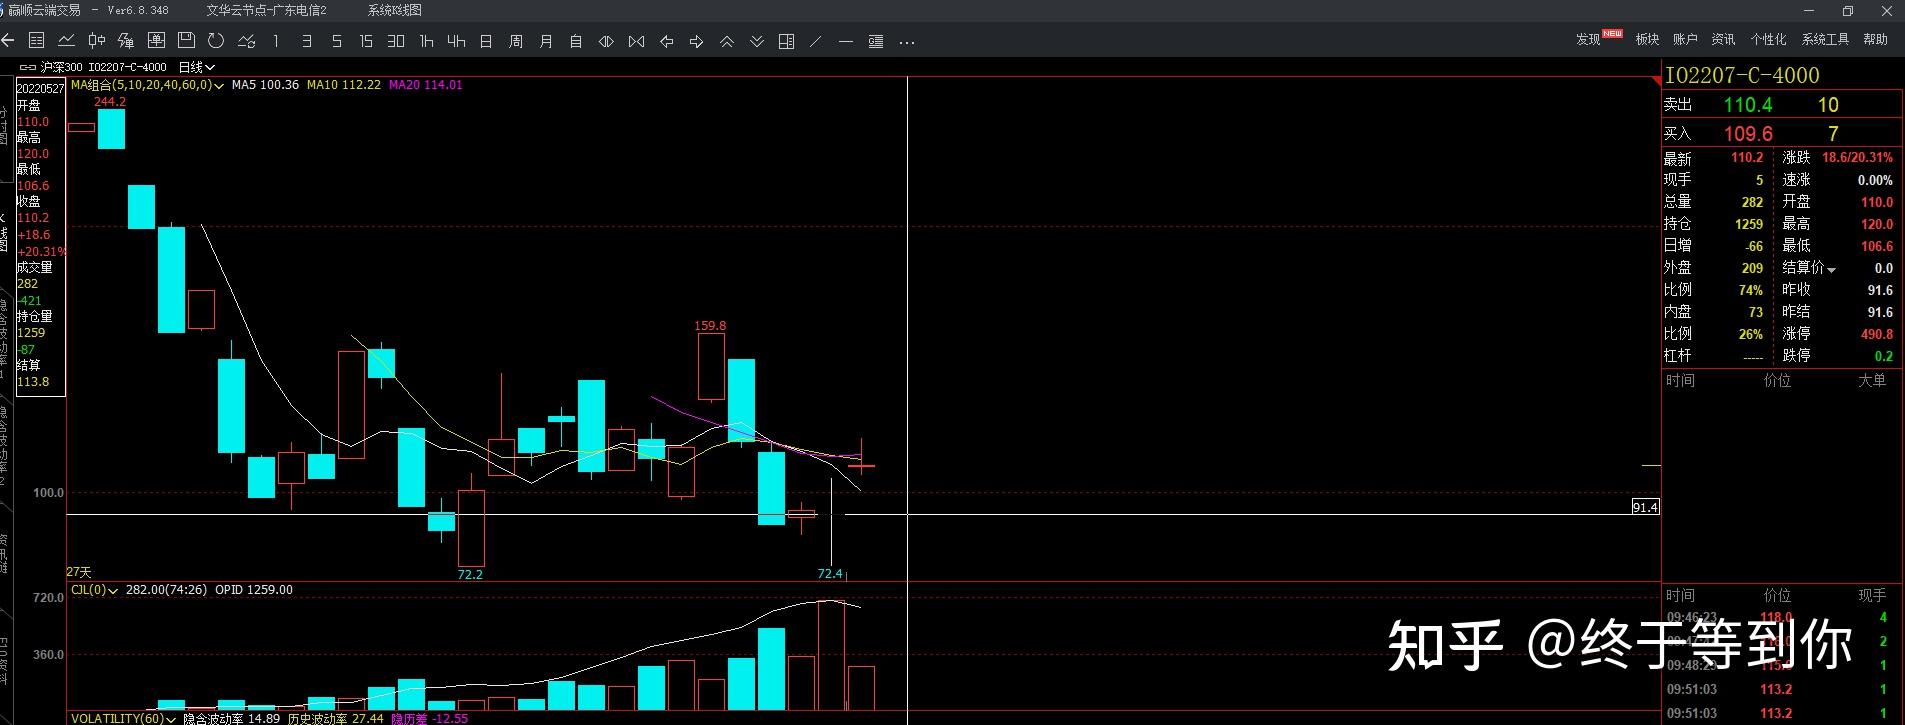Open the 日线 period dropdown
Viewport: 1905px width, 725px height.
[197, 67]
